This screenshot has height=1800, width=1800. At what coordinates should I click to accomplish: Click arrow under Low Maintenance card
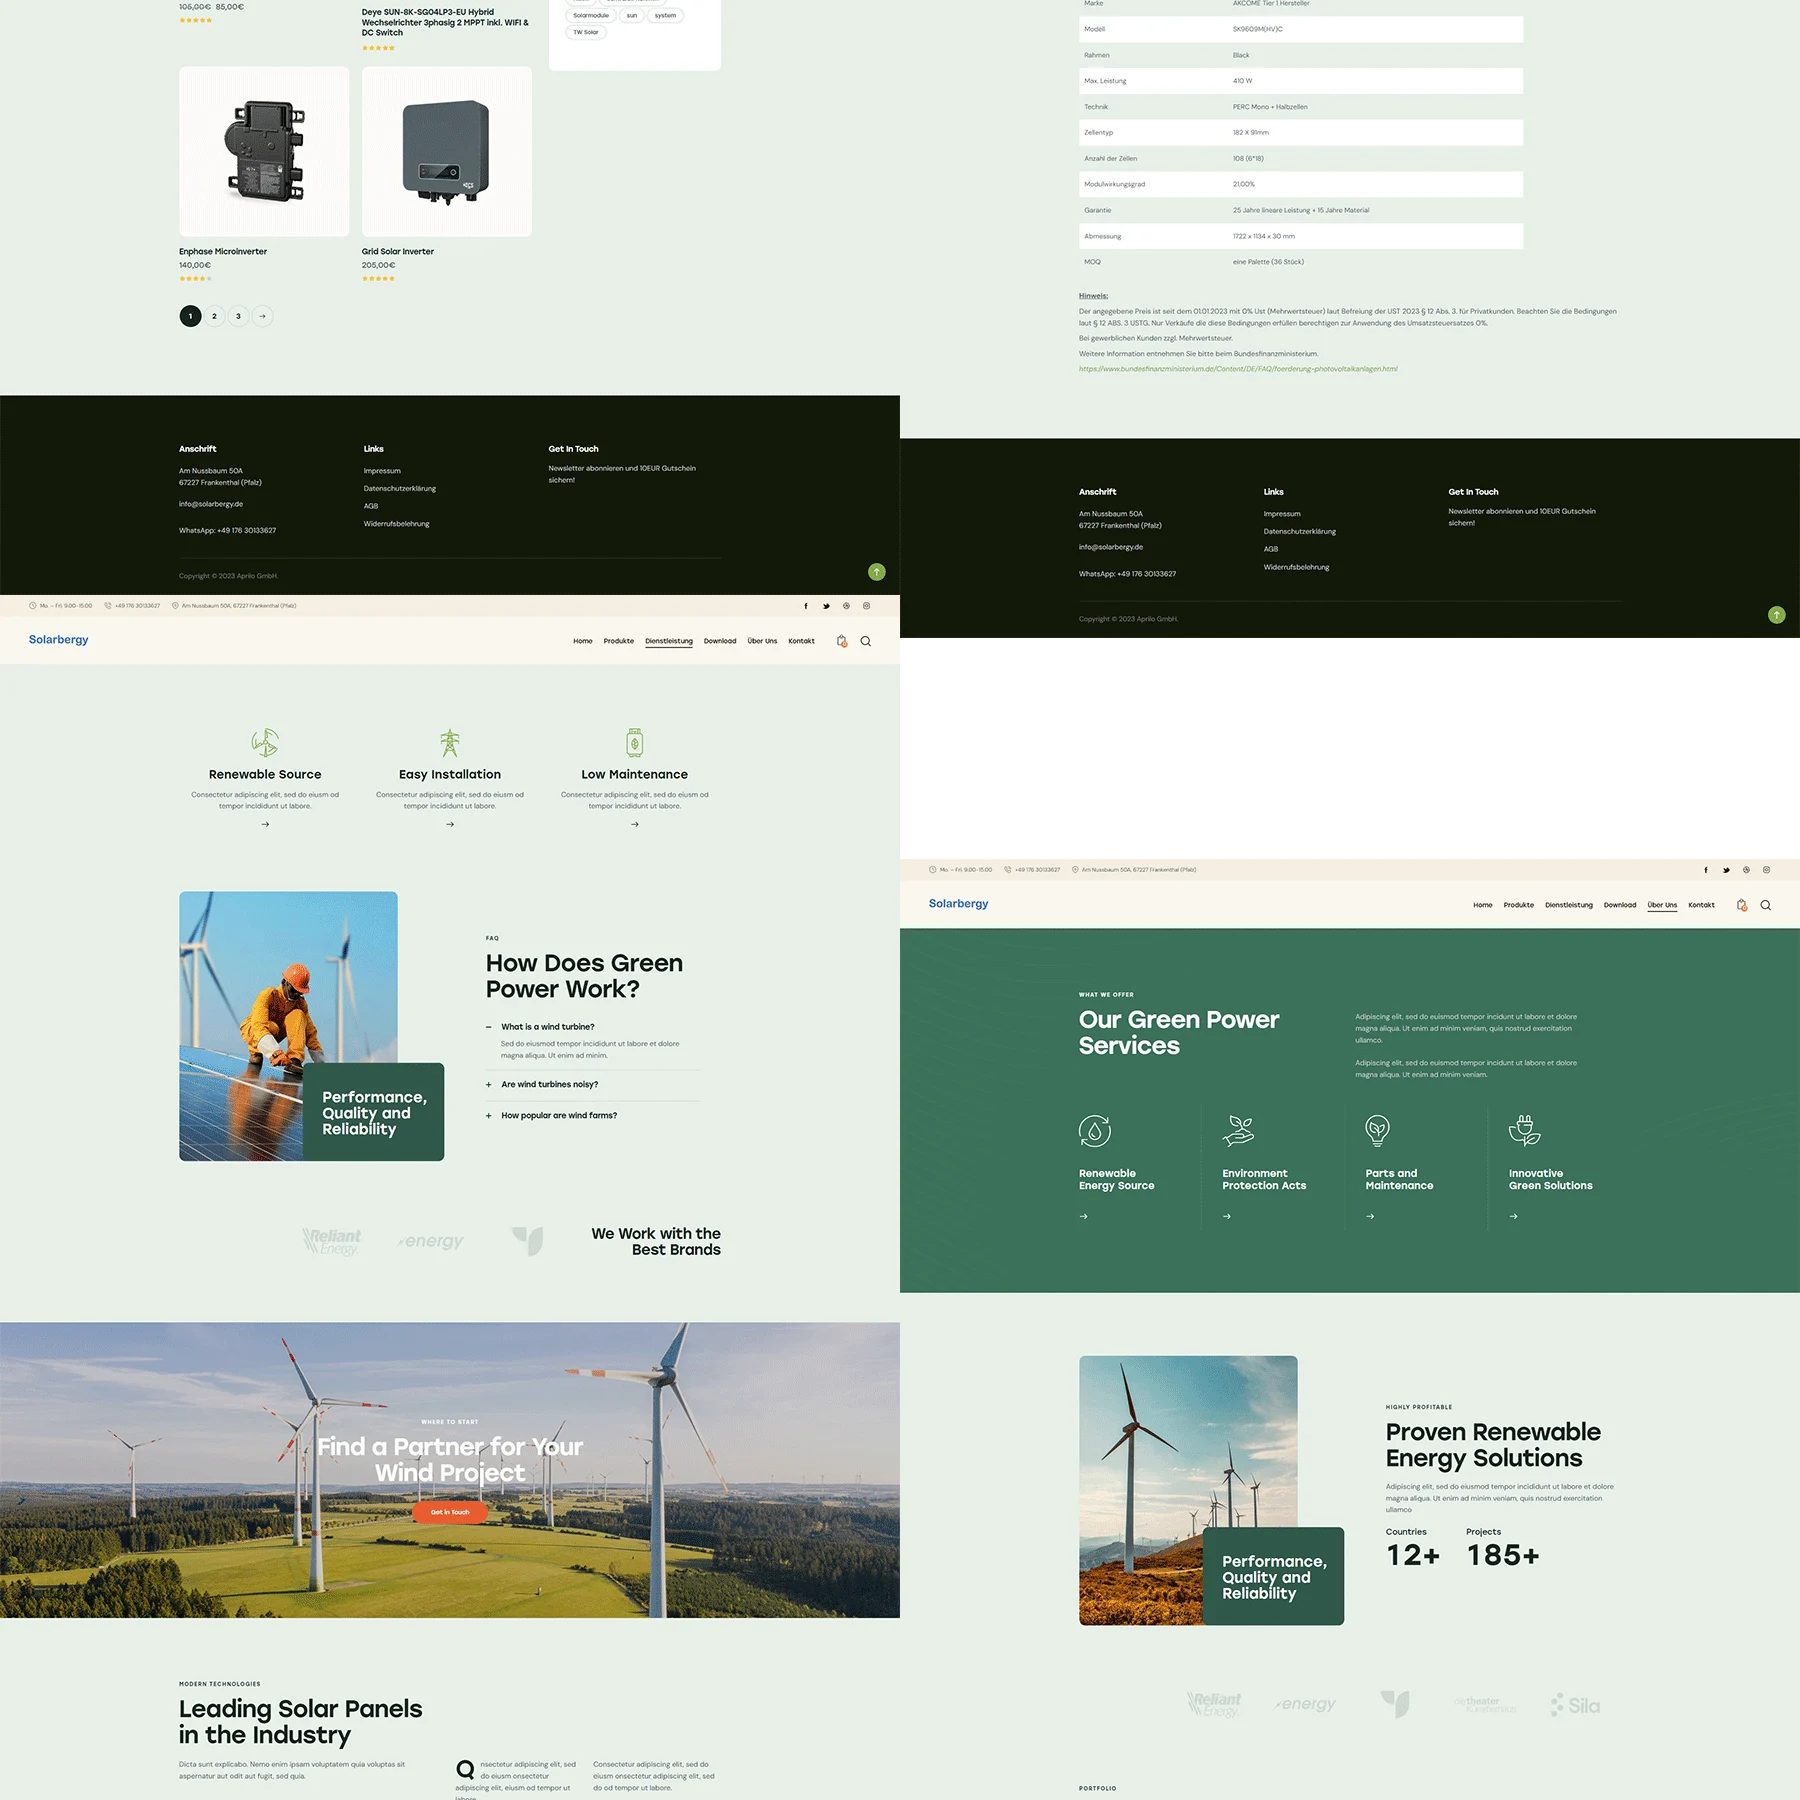click(x=635, y=824)
